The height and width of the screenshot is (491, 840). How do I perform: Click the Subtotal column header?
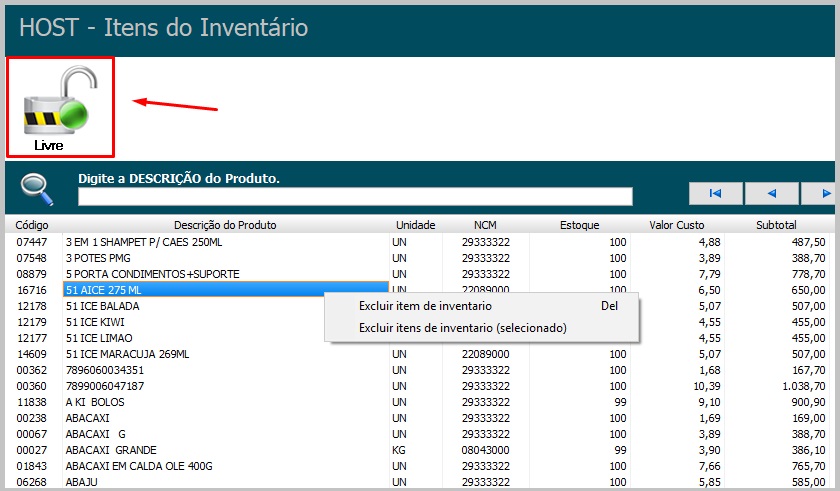tap(776, 225)
